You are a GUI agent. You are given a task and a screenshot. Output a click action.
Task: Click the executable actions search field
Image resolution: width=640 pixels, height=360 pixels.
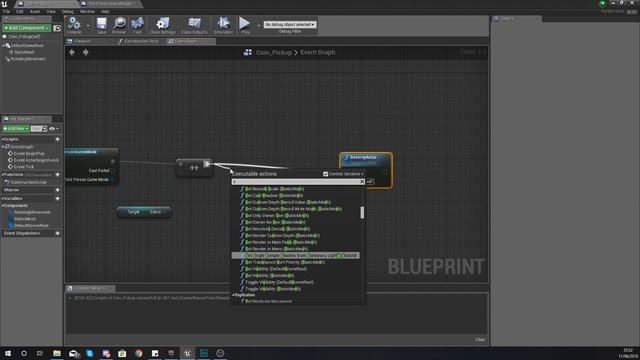[x=296, y=182]
